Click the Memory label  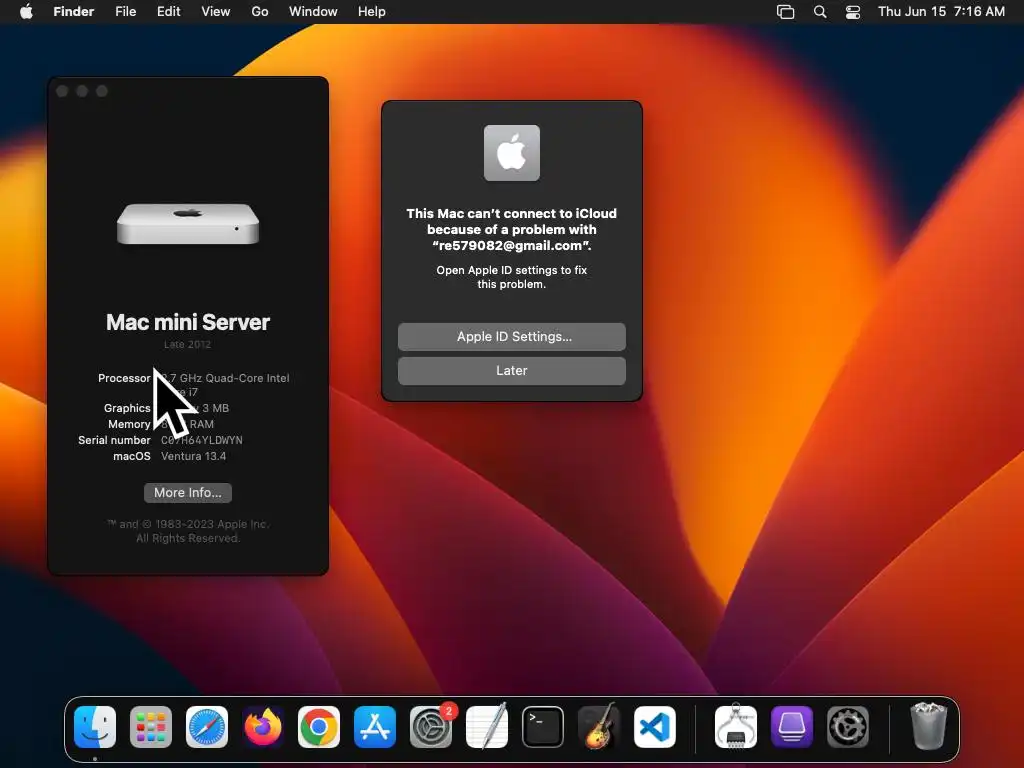129,424
